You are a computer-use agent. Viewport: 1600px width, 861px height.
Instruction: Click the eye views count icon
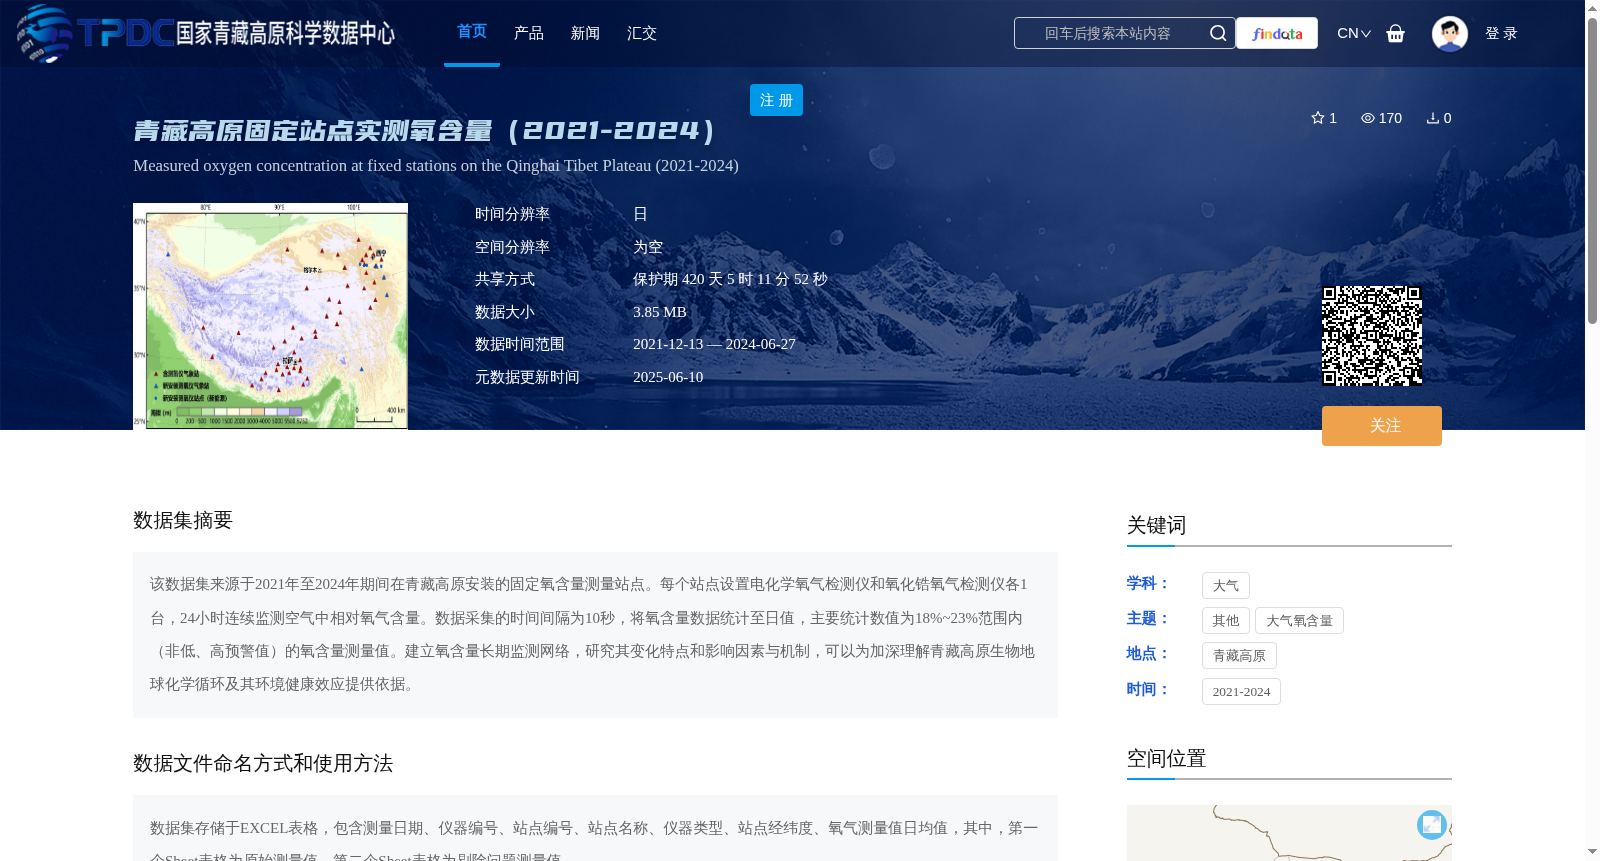click(1367, 118)
